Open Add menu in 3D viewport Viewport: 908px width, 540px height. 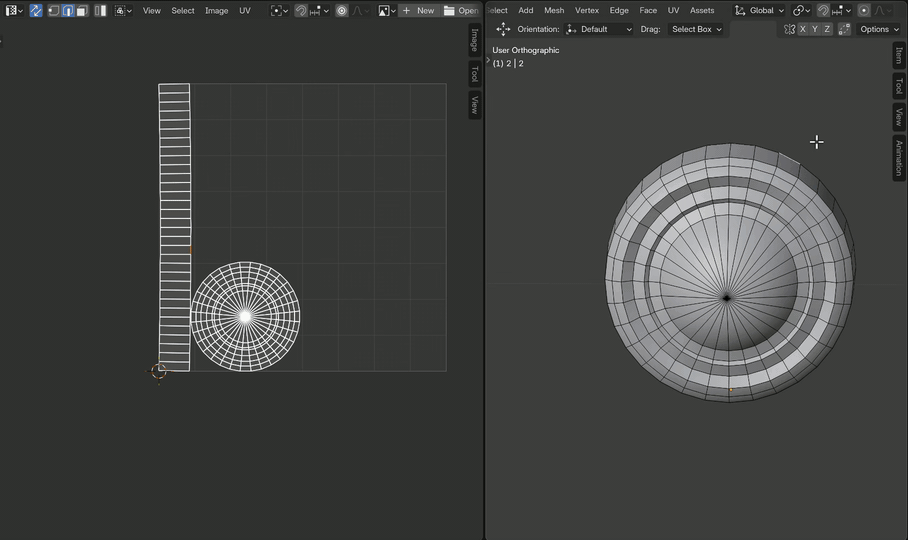coord(526,10)
